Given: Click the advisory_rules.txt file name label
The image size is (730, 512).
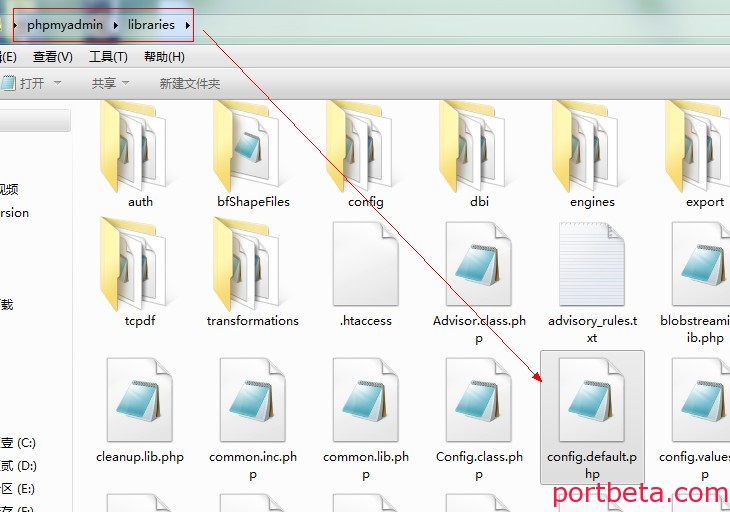Looking at the screenshot, I should click(592, 329).
